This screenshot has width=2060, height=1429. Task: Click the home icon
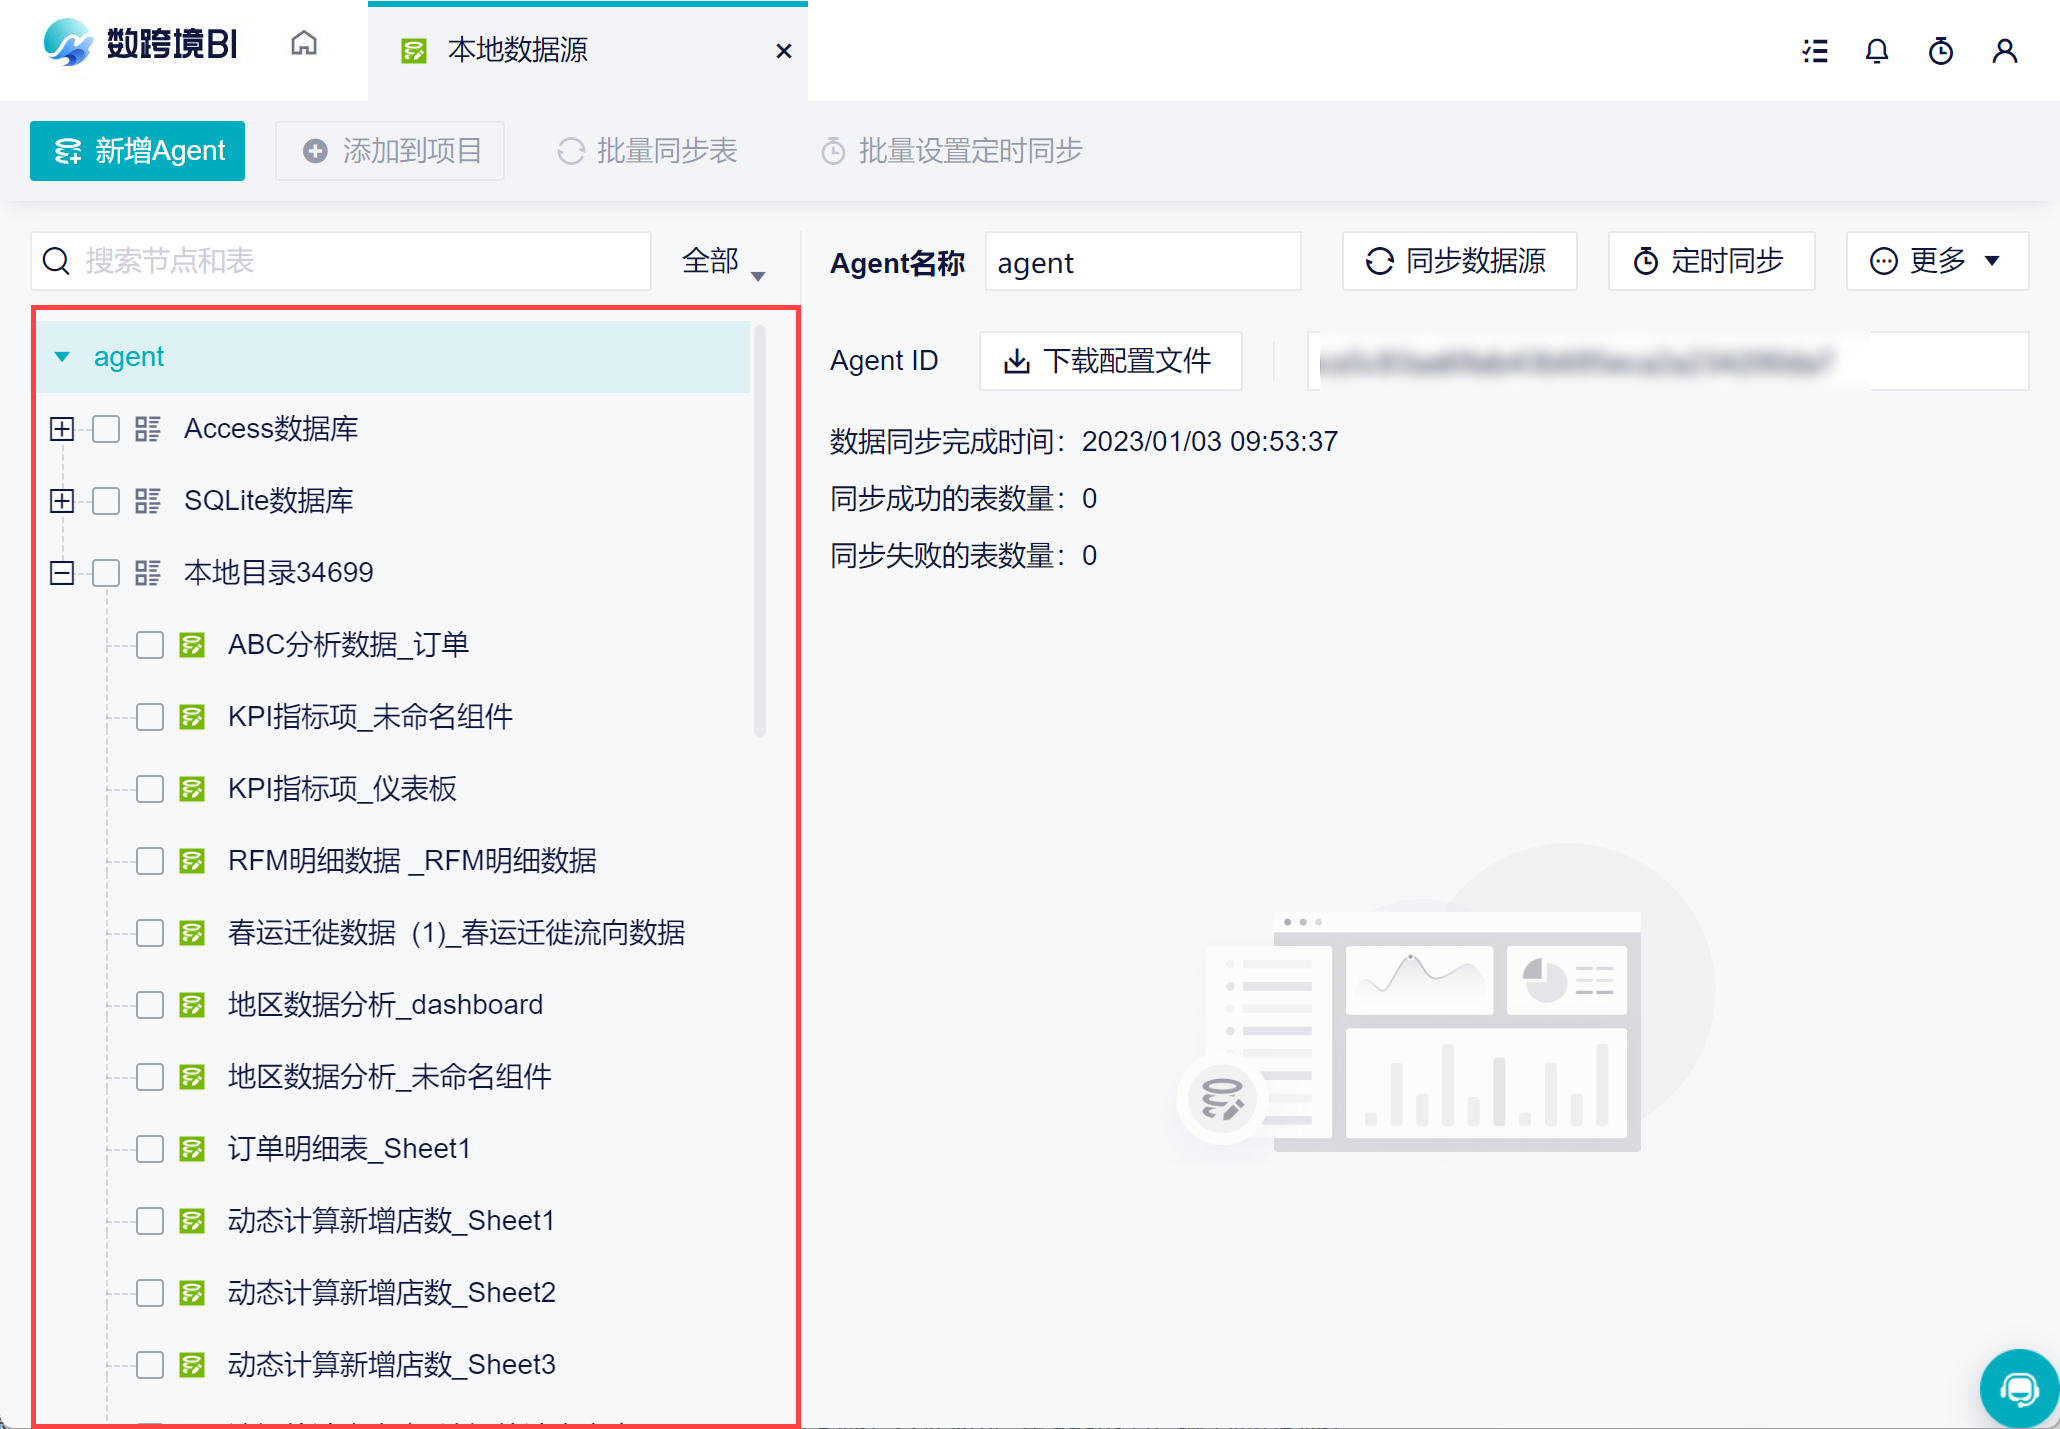click(x=304, y=44)
